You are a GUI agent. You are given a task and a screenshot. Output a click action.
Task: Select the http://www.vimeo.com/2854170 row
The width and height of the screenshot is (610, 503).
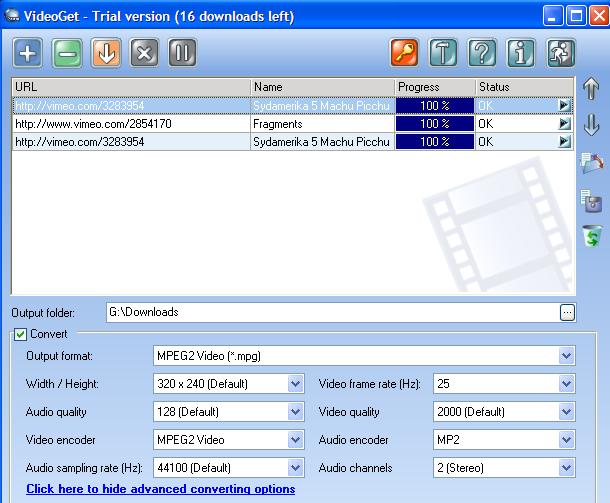(x=293, y=124)
